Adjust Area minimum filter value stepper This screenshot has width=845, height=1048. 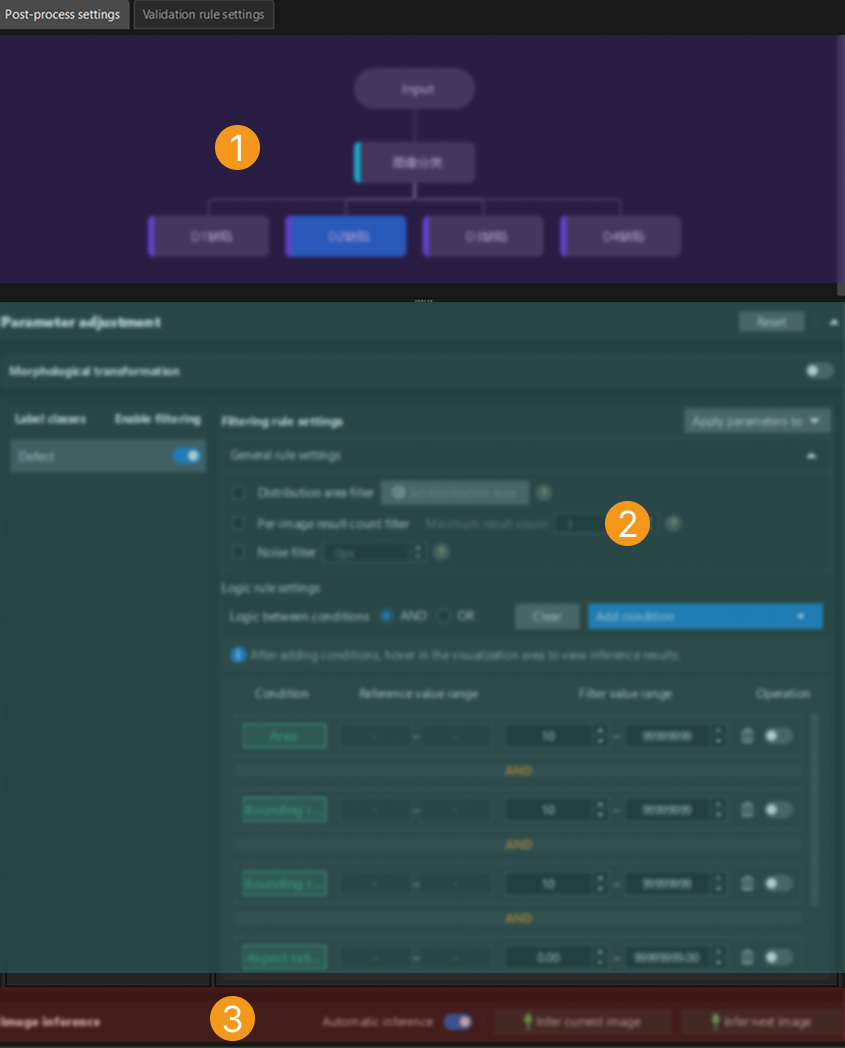(600, 736)
